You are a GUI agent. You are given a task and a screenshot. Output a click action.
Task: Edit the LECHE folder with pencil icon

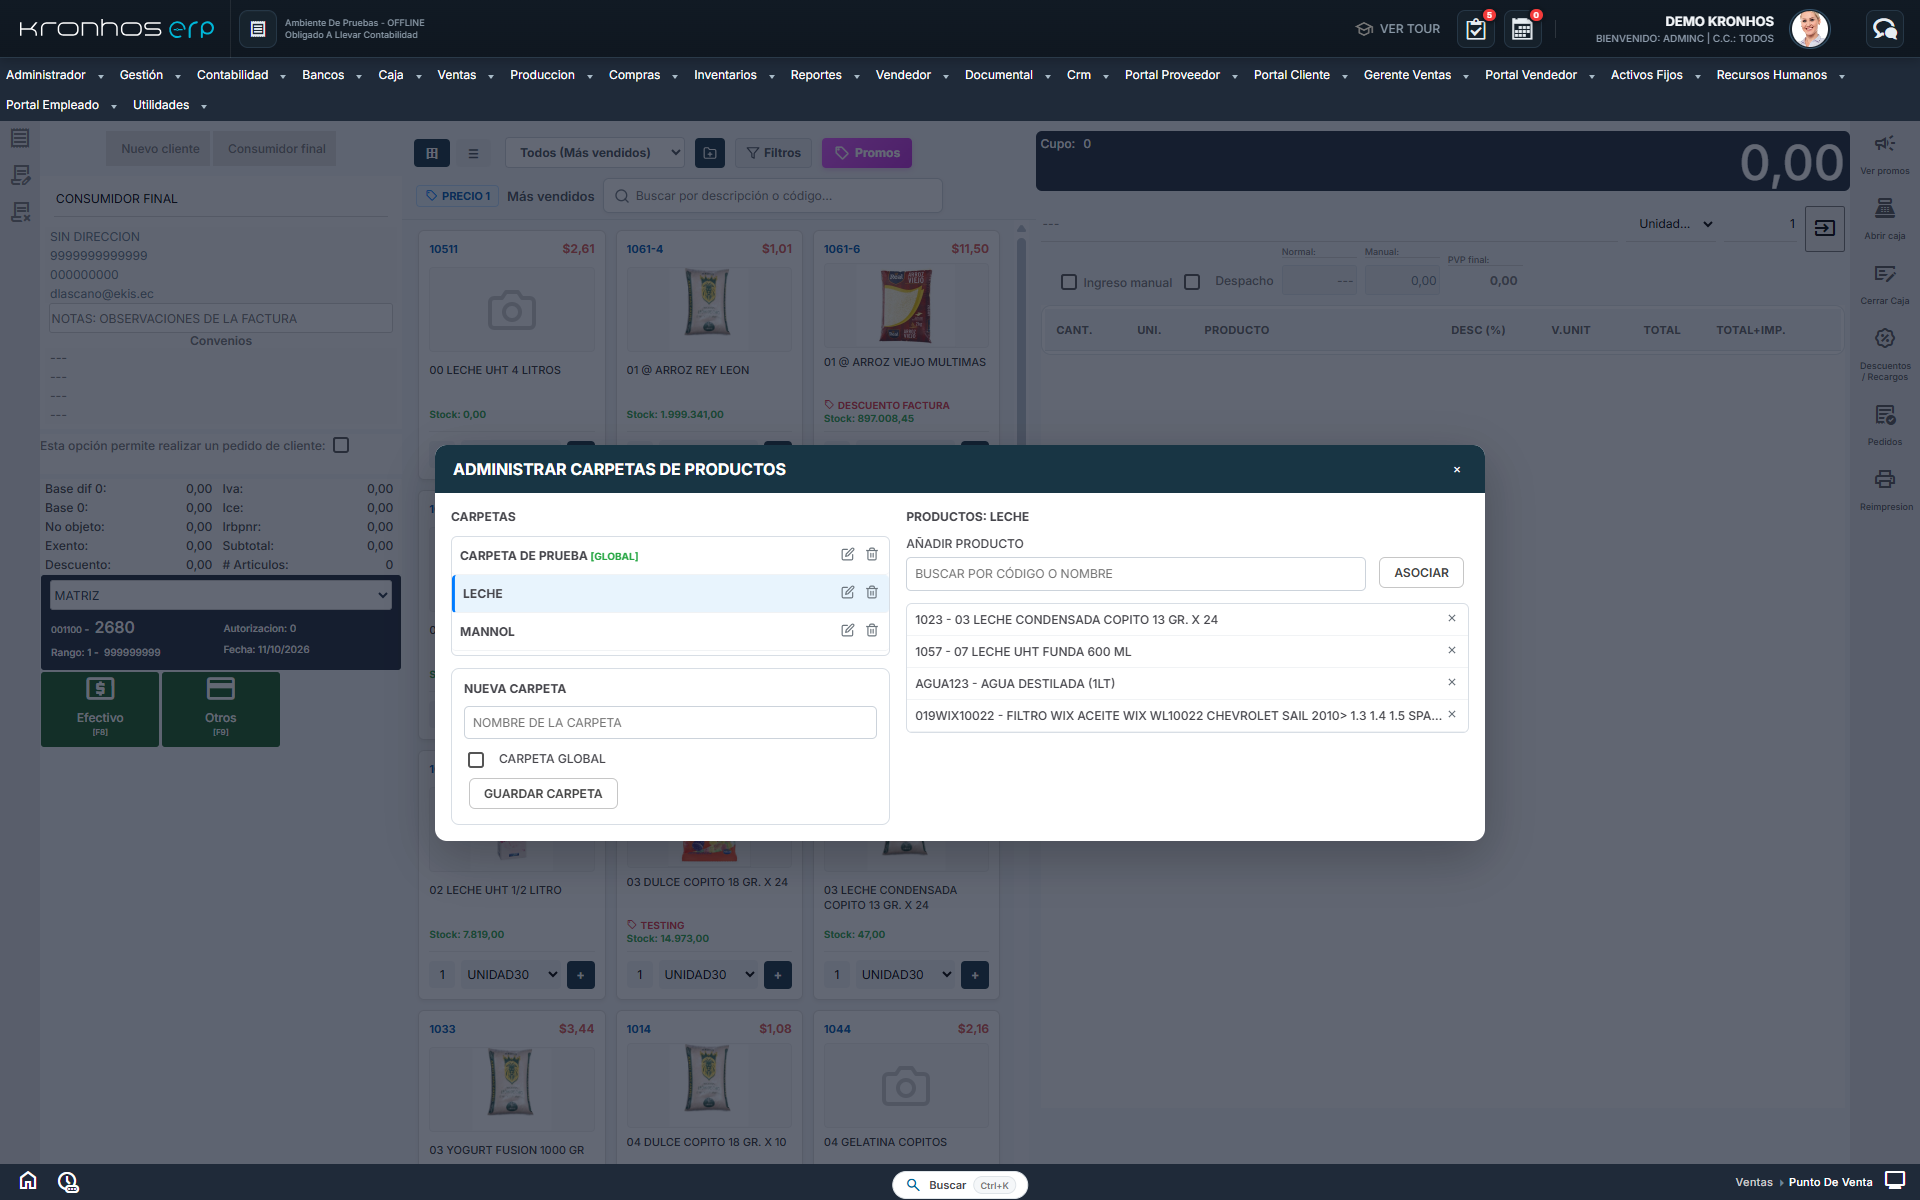coord(847,593)
